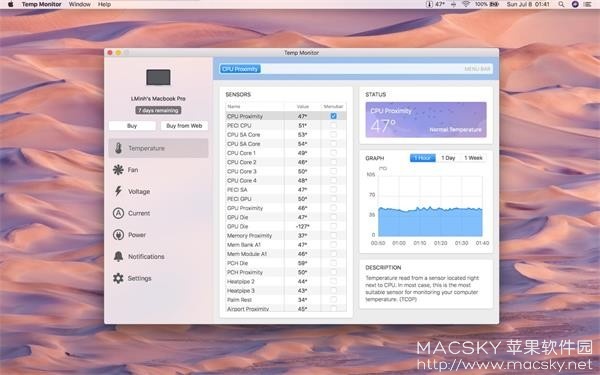
Task: Open the Help menu
Action: click(104, 4)
